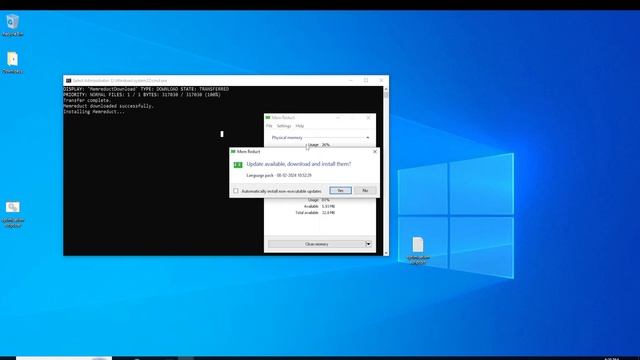Open the File menu in Mem Reduct
The image size is (640, 360).
pos(269,126)
